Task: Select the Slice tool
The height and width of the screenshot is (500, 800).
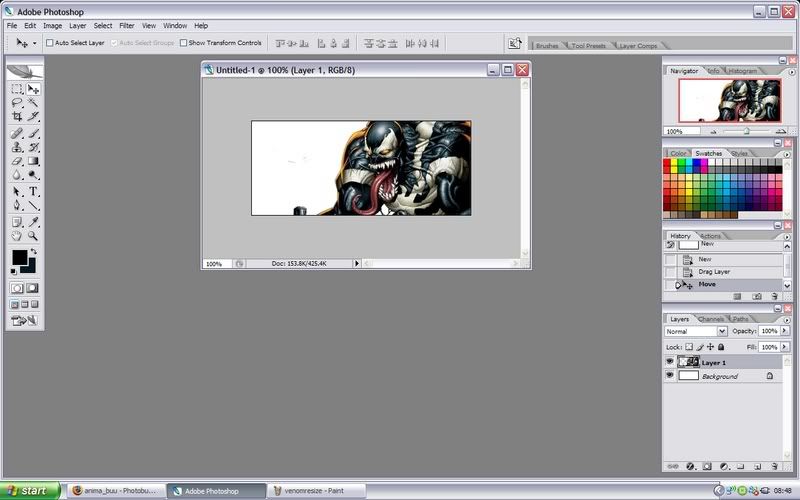Action: (x=33, y=116)
